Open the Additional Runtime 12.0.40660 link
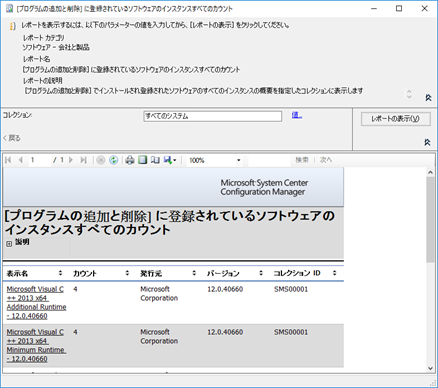The height and width of the screenshot is (388, 438). 36,303
